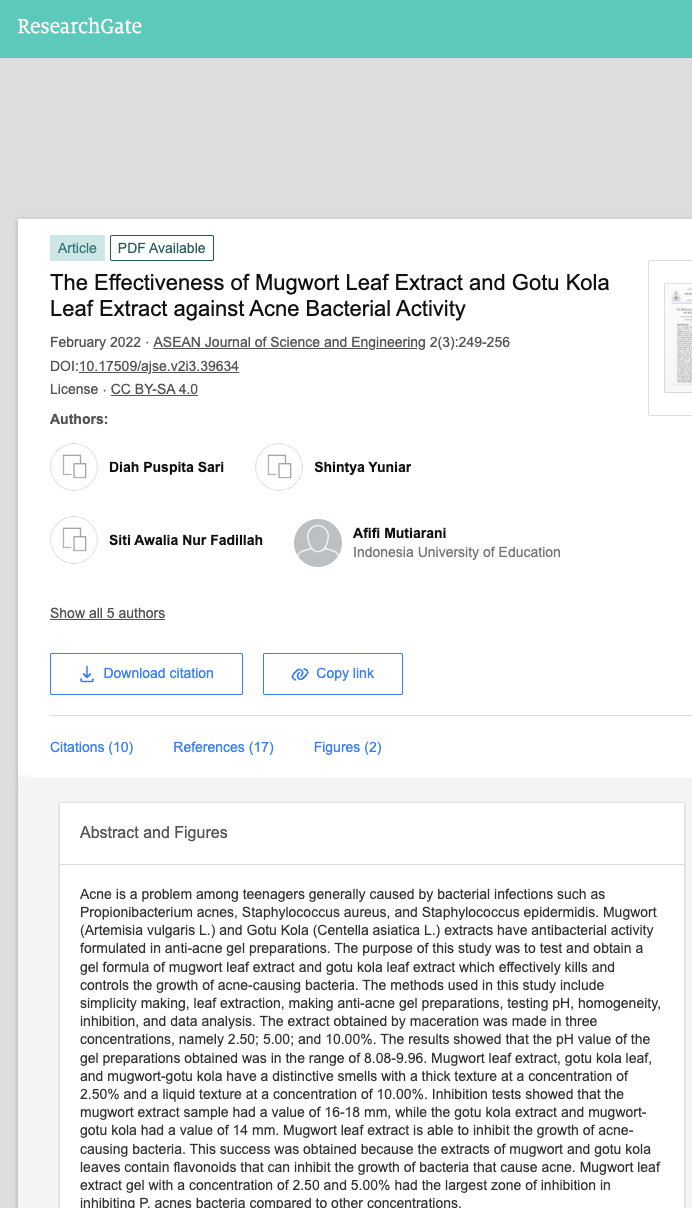The image size is (692, 1208).
Task: Click the Download citation button
Action: click(146, 674)
